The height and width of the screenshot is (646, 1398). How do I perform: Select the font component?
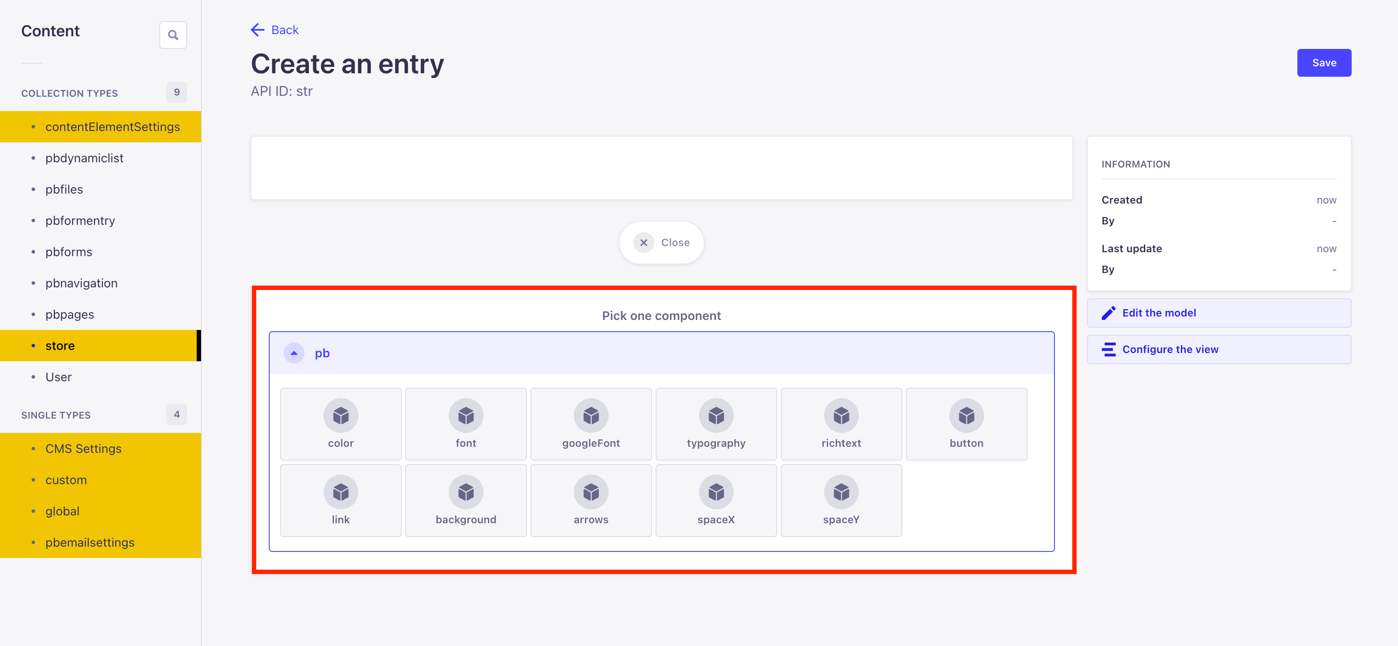(x=465, y=423)
